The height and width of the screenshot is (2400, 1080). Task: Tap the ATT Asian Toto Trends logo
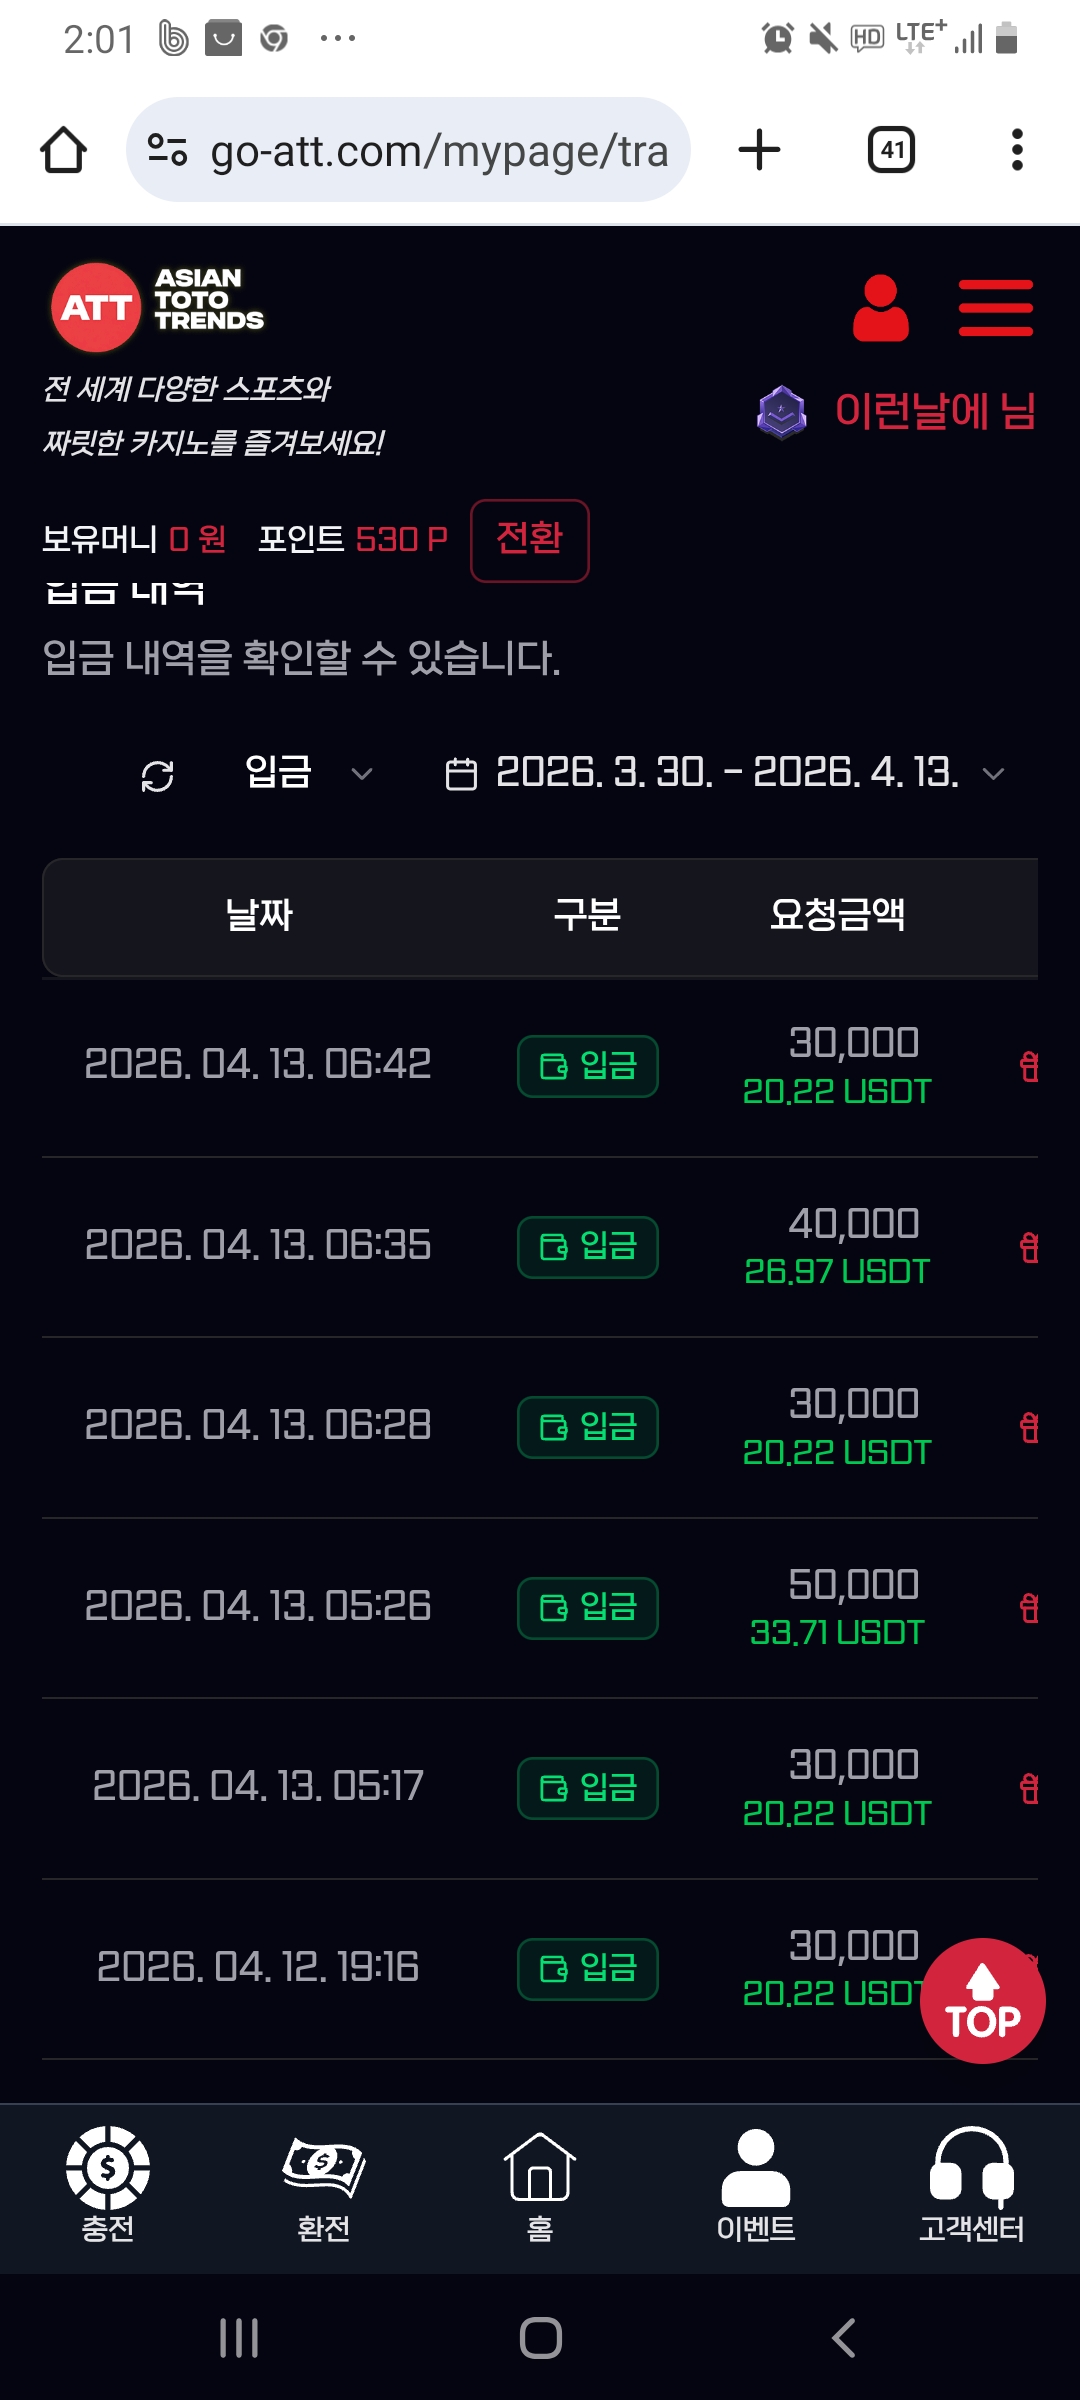click(x=157, y=307)
